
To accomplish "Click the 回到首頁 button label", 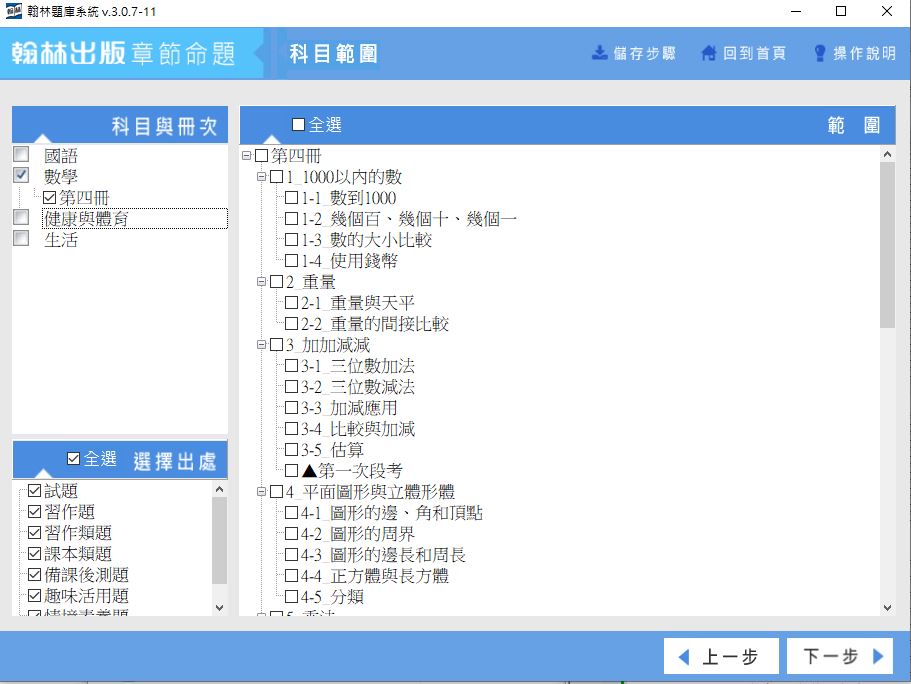I will coord(754,53).
